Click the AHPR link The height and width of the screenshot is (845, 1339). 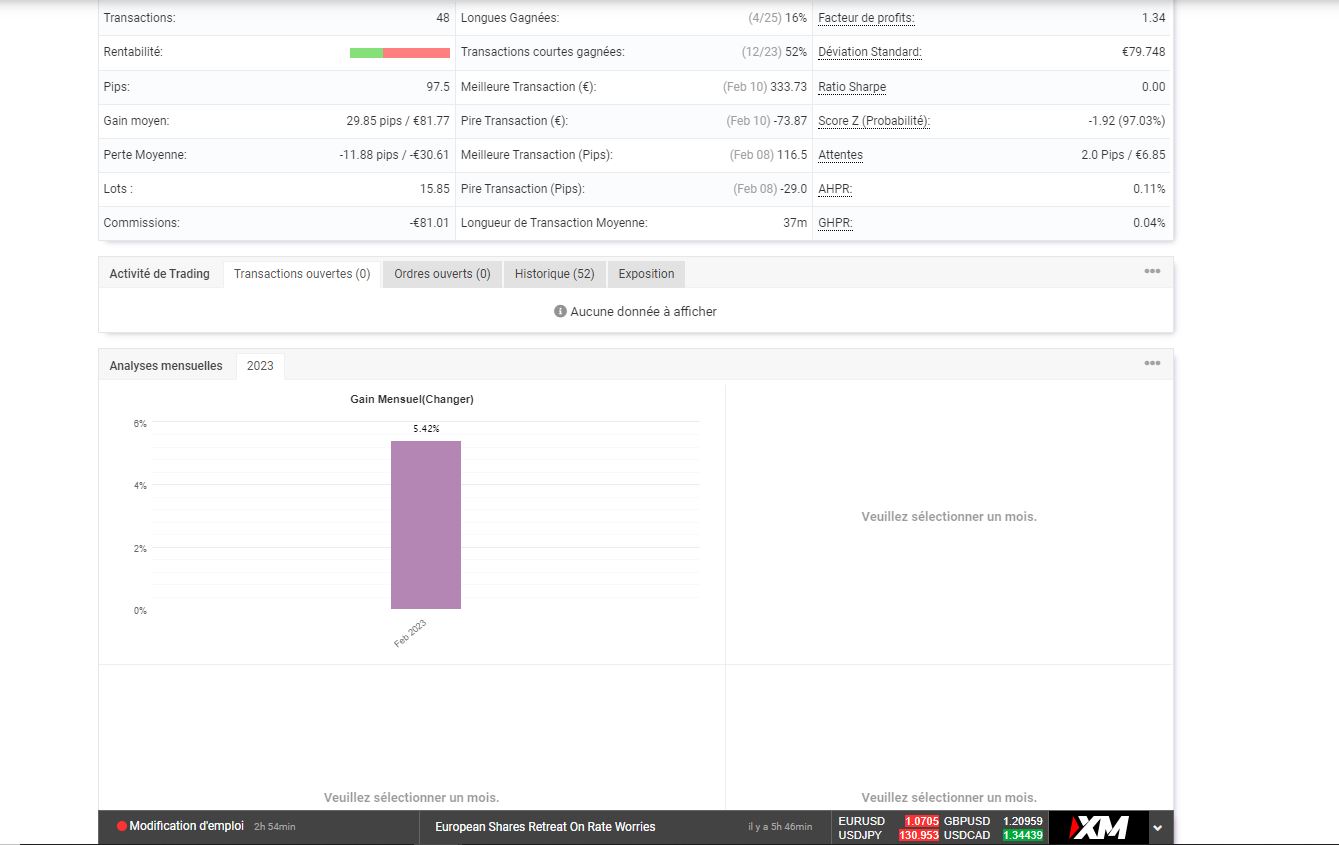(x=835, y=189)
